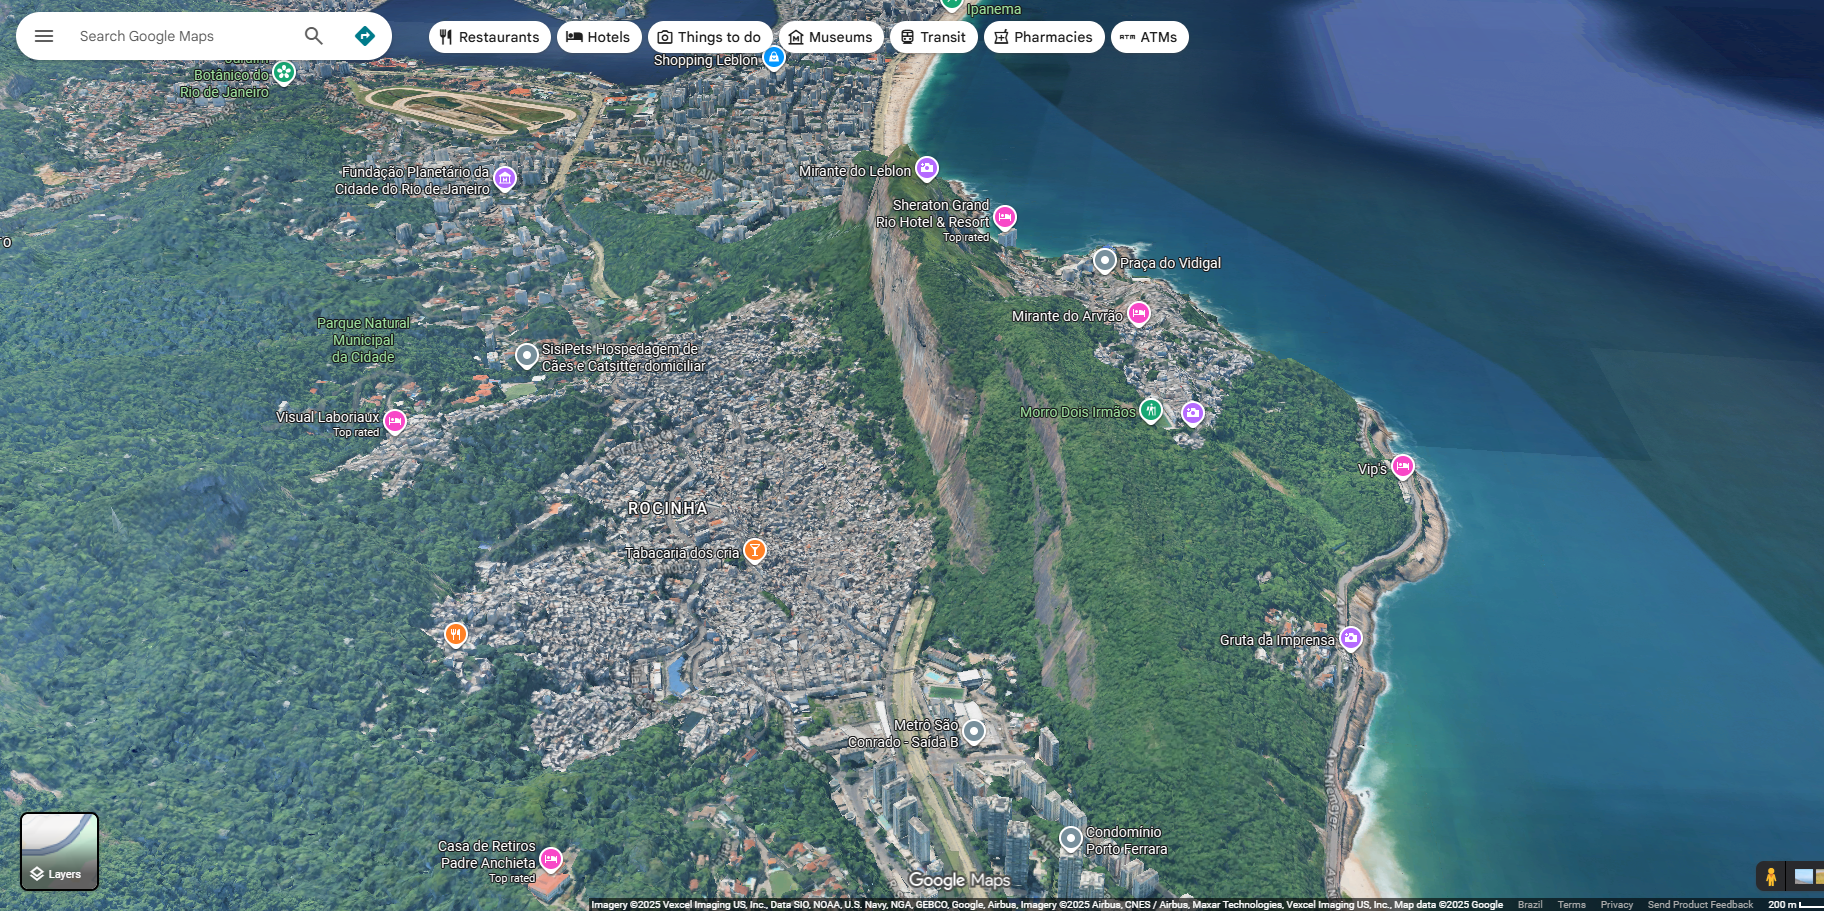Show Transit options chip

pyautogui.click(x=934, y=37)
